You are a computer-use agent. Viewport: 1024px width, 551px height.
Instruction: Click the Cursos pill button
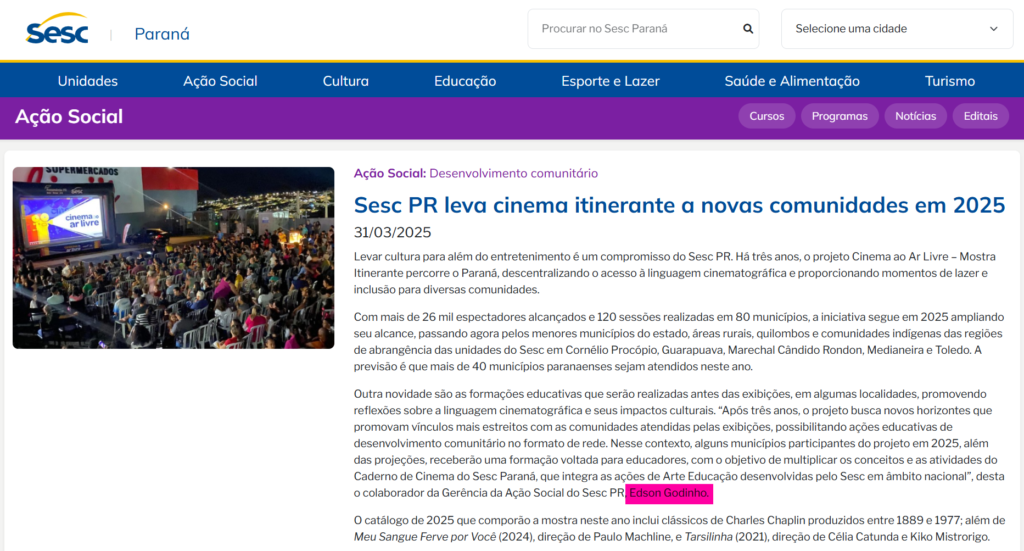[767, 116]
